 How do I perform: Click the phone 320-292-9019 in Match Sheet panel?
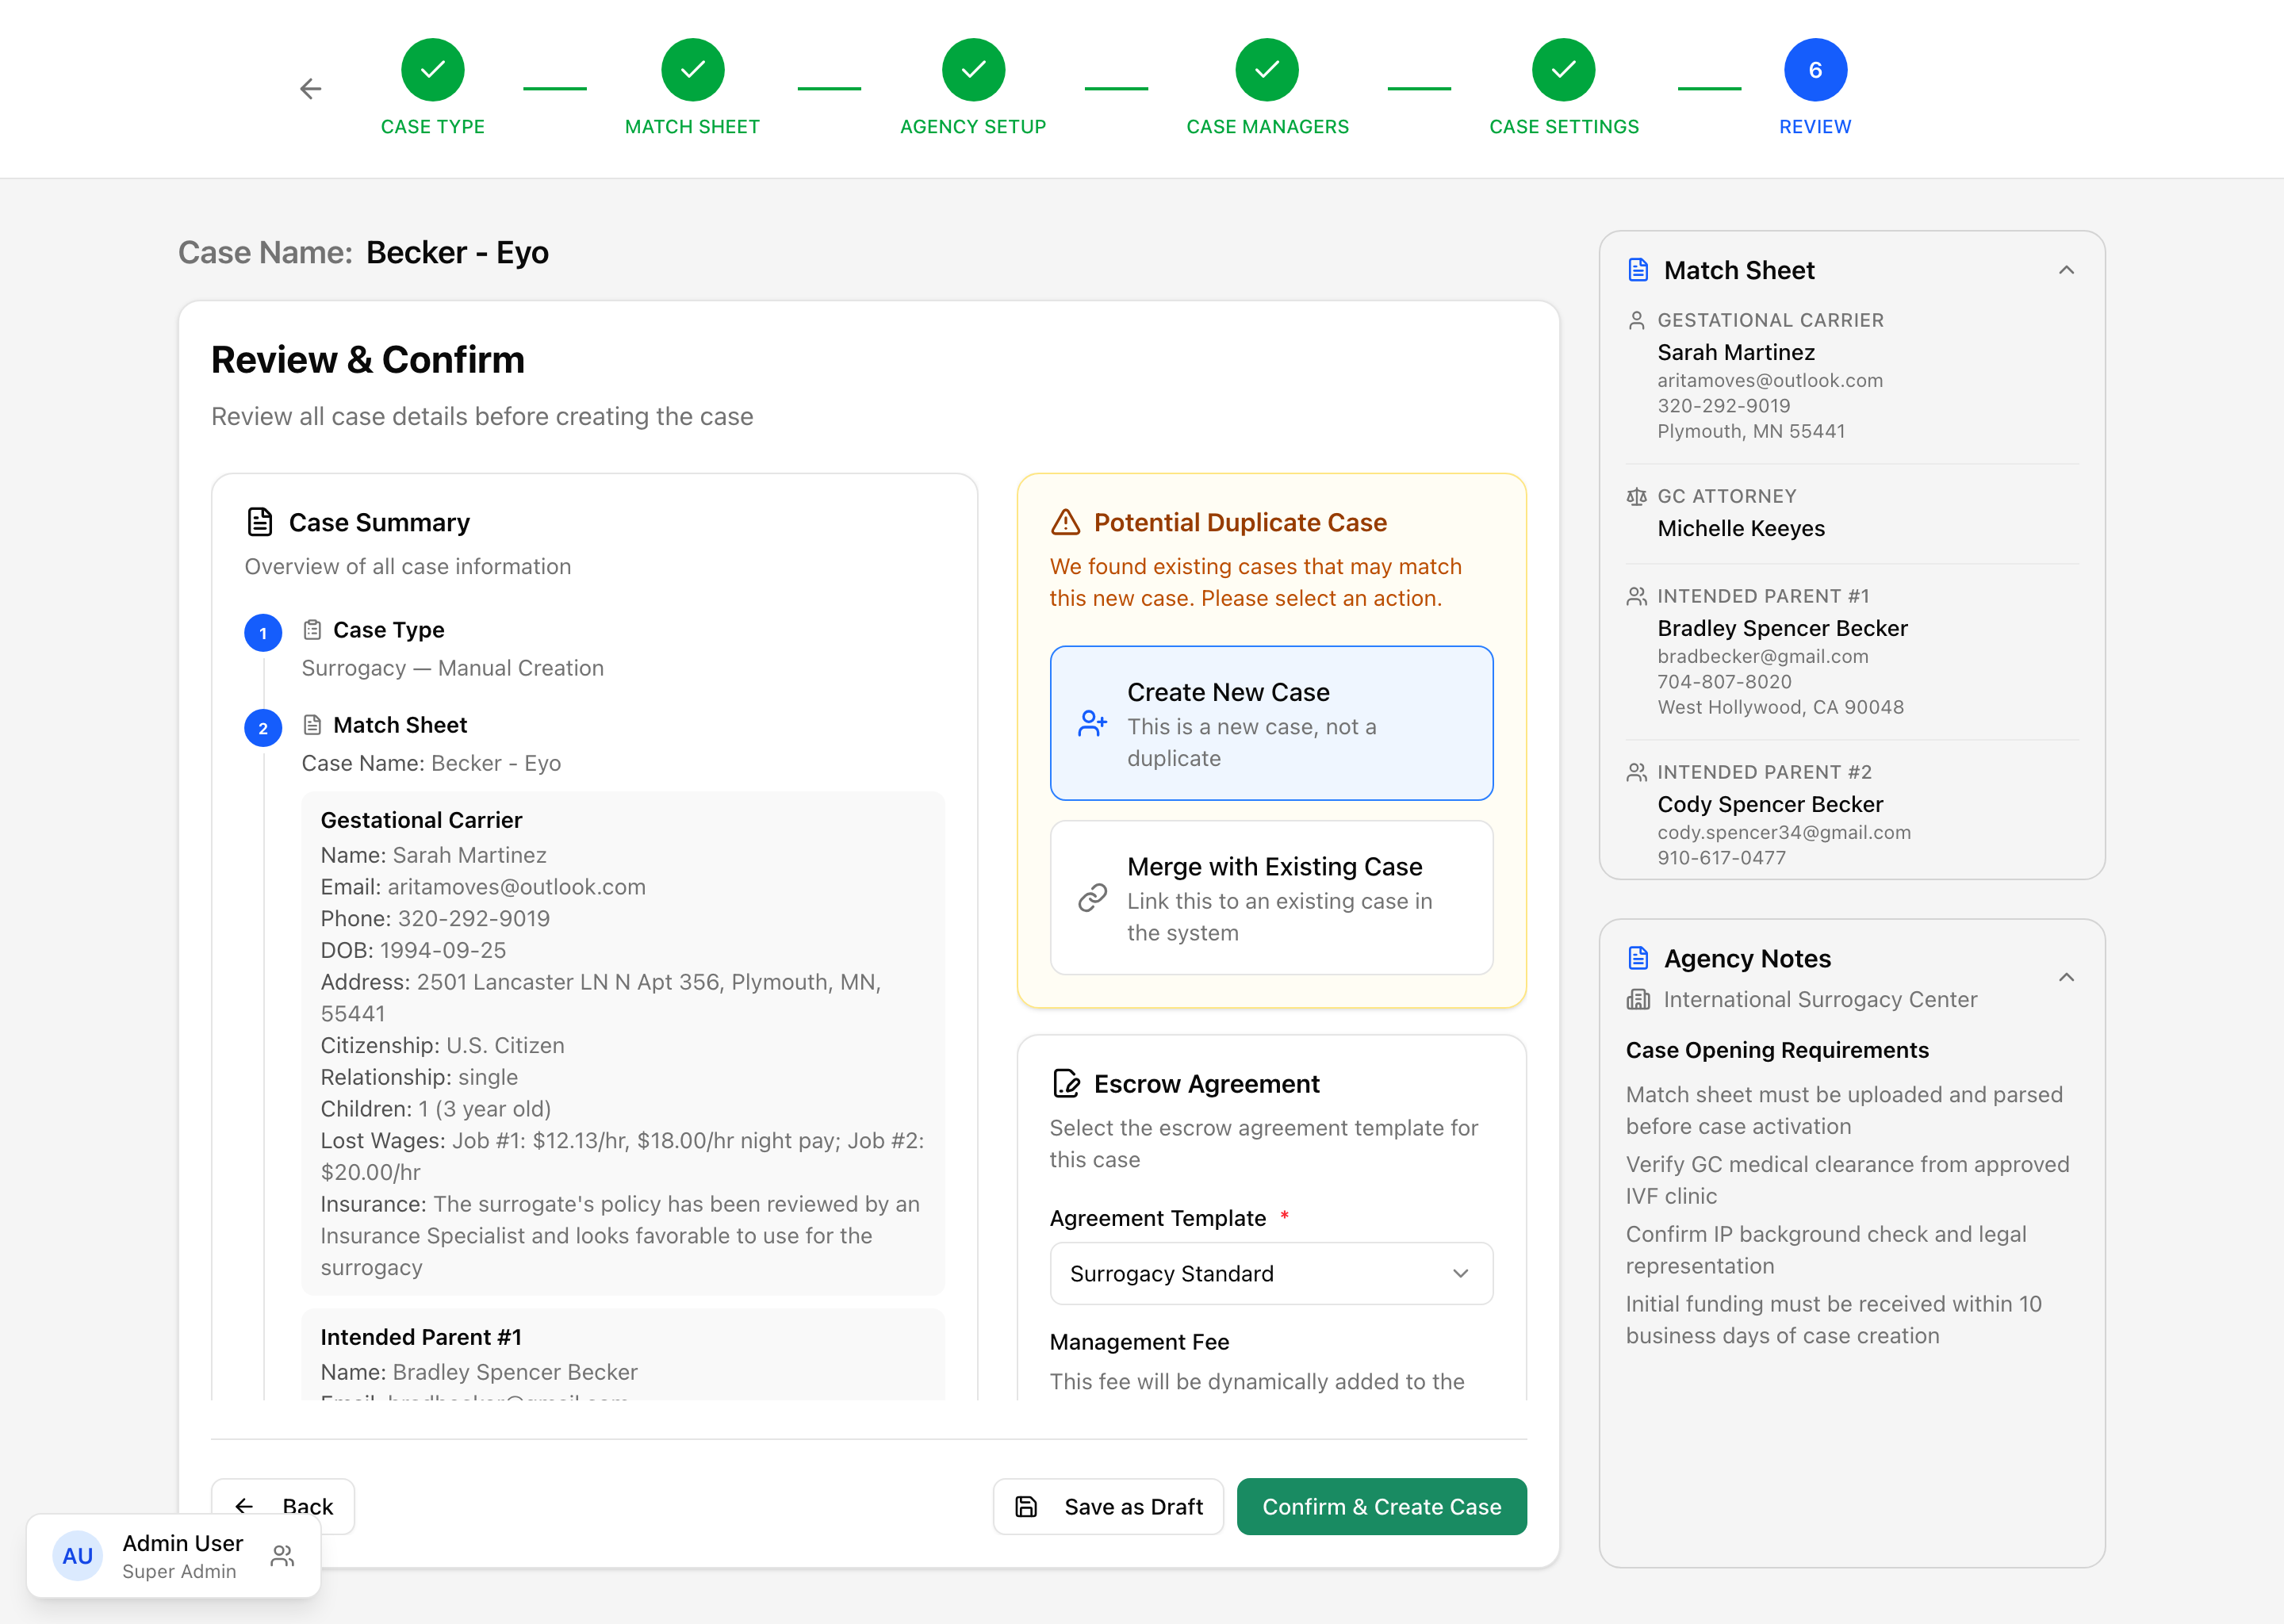(1724, 405)
